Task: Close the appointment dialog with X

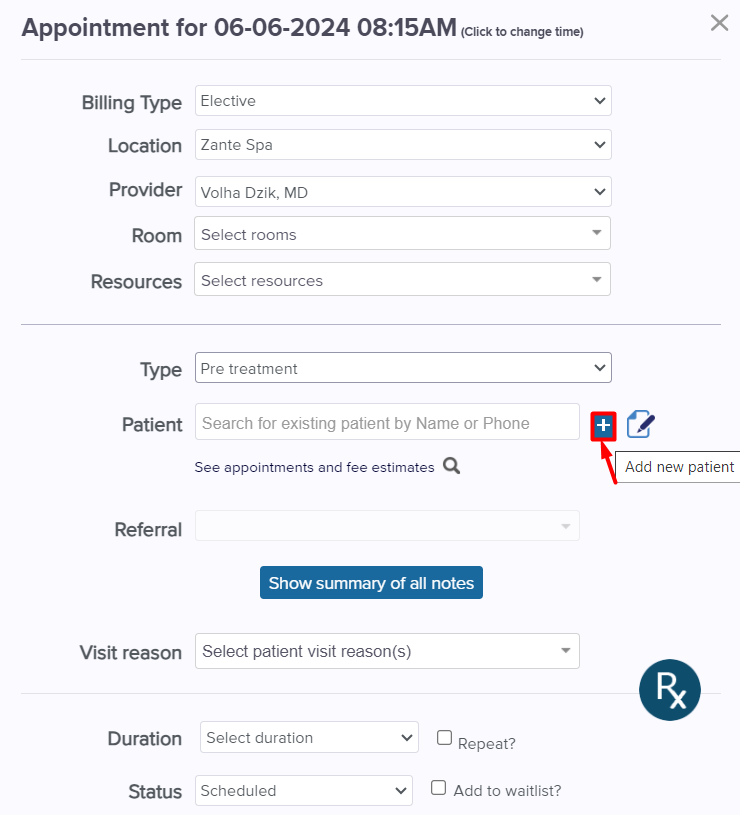Action: coord(719,23)
